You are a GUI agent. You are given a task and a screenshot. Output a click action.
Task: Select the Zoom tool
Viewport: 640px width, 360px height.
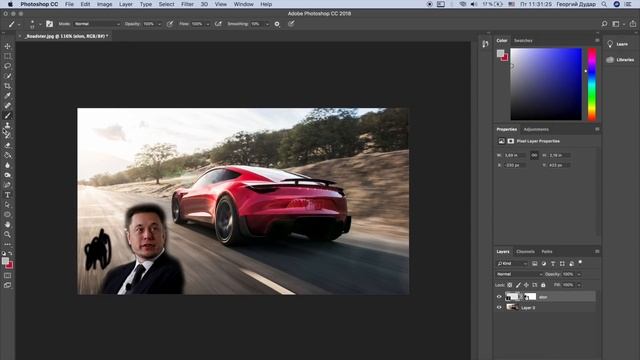pyautogui.click(x=7, y=235)
